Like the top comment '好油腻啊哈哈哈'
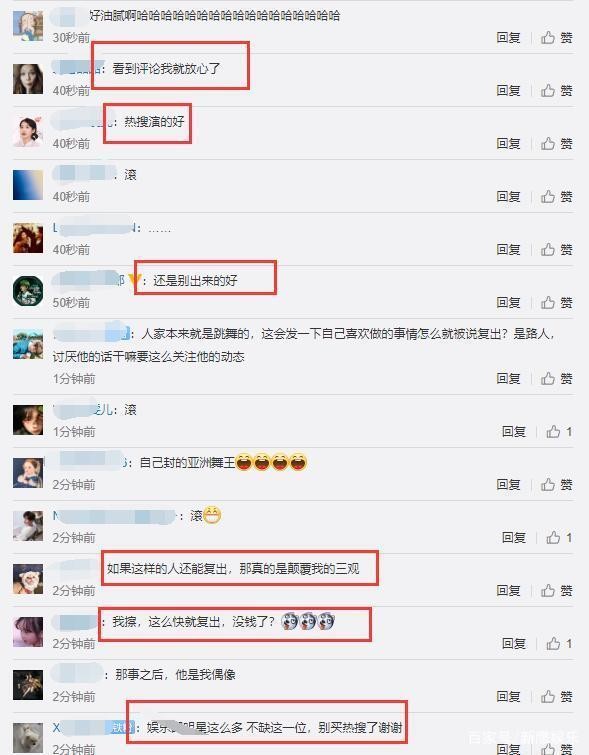This screenshot has width=589, height=755. pyautogui.click(x=556, y=38)
